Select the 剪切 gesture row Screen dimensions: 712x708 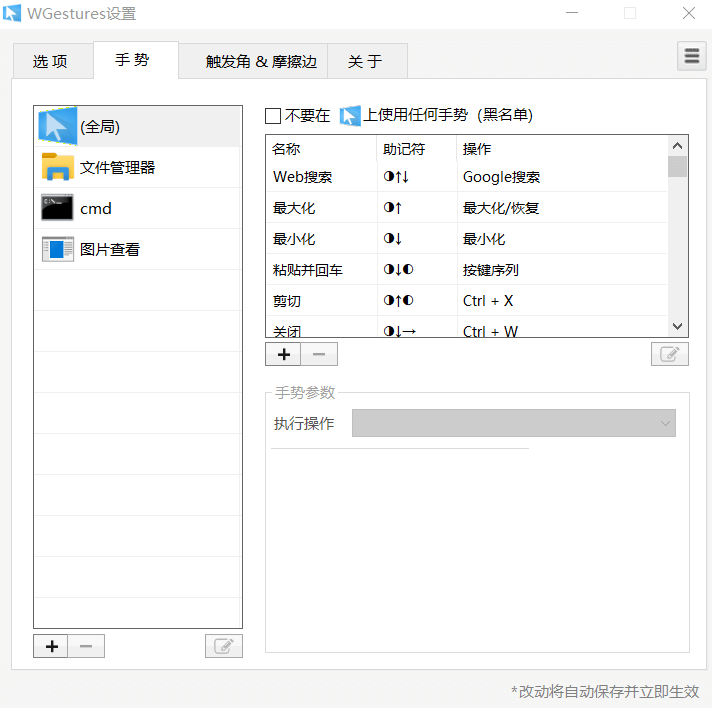tap(466, 301)
